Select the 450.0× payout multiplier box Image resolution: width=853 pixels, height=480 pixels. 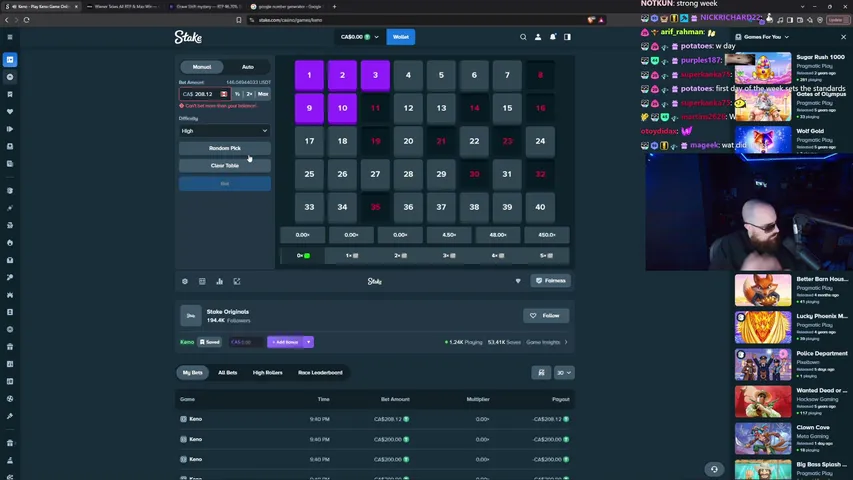point(547,235)
